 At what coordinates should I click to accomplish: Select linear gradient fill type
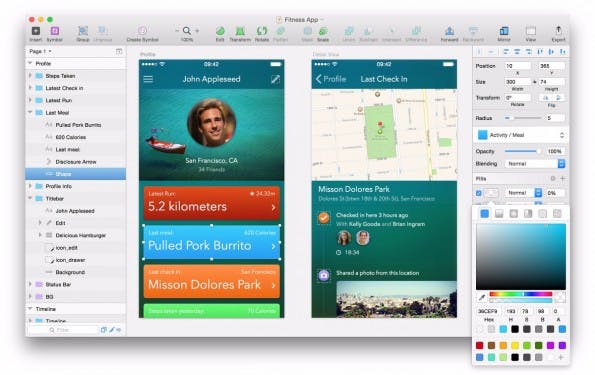tap(499, 214)
